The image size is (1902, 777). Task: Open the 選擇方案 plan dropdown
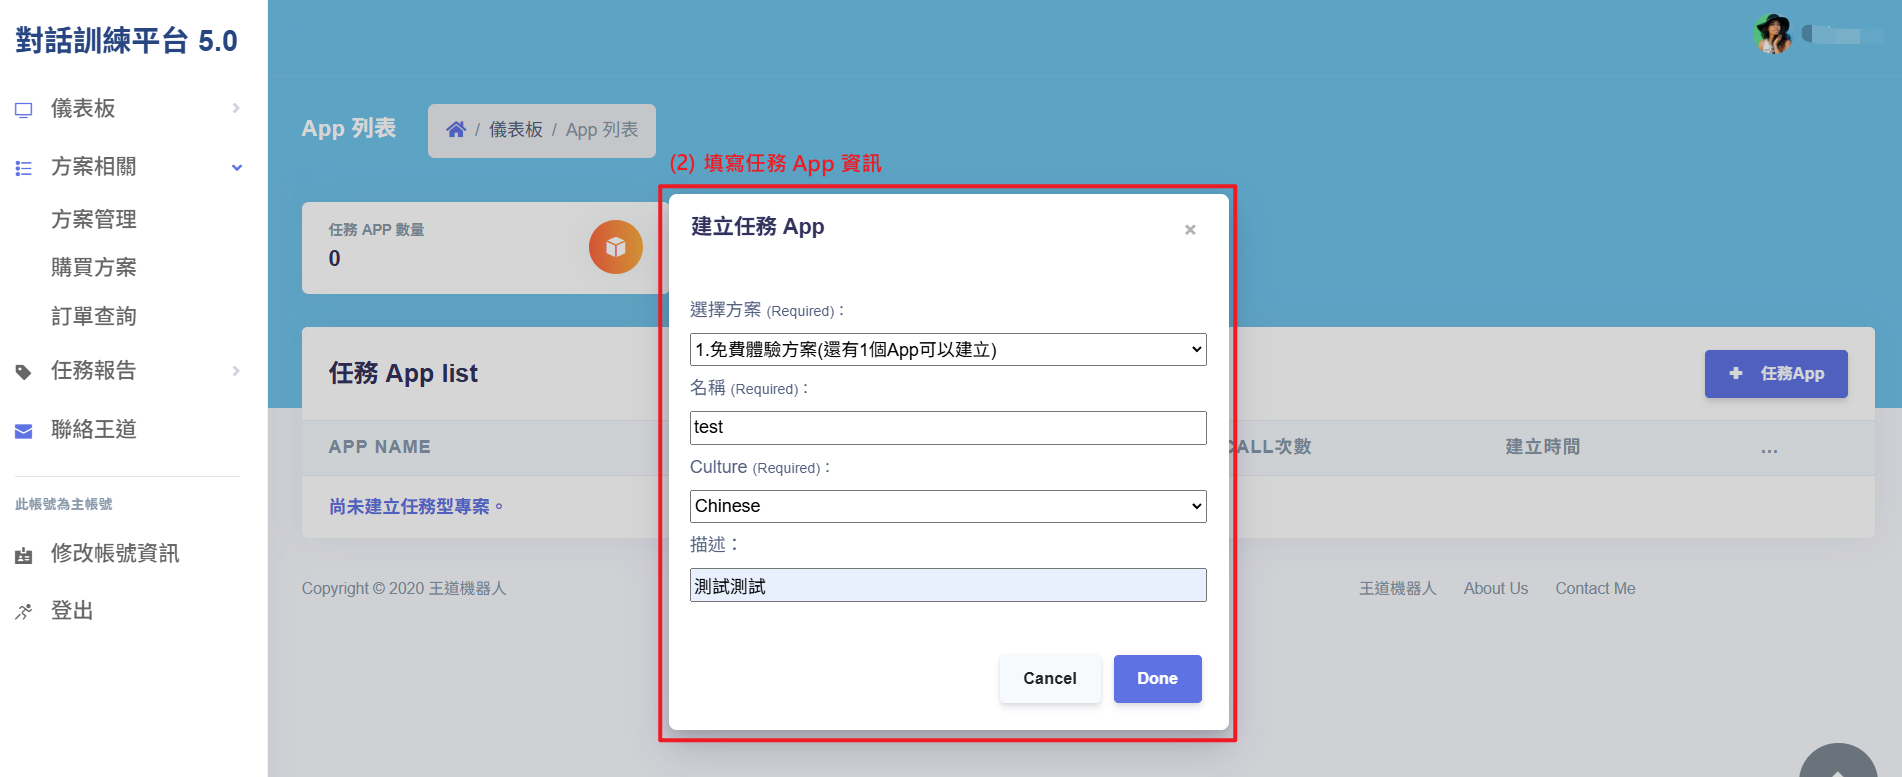[x=948, y=350]
